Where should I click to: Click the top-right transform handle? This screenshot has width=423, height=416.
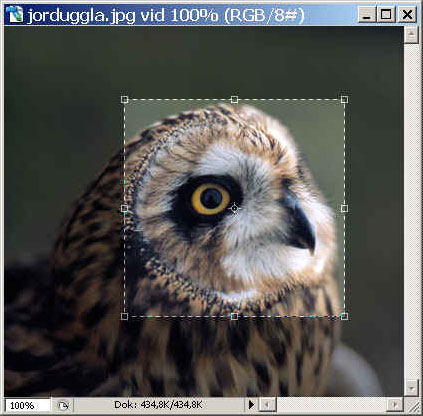pyautogui.click(x=344, y=99)
